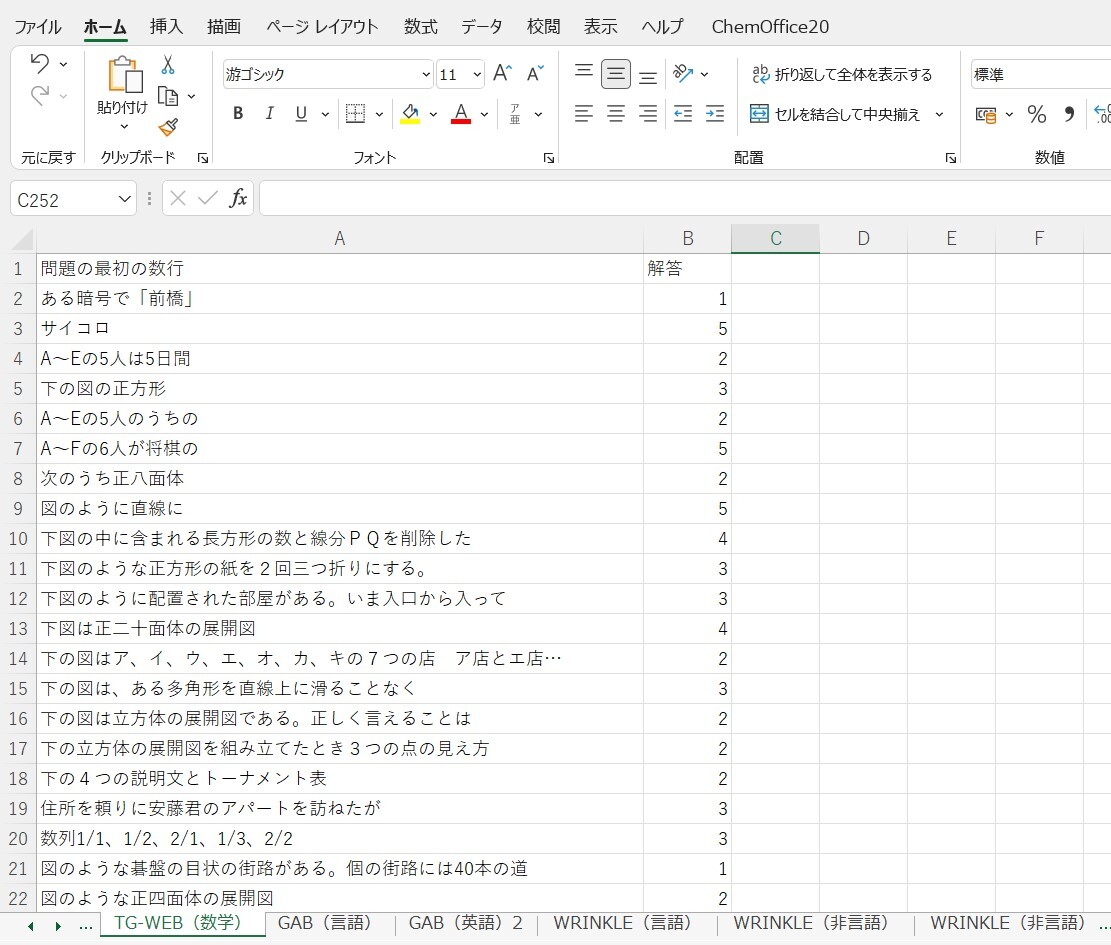This screenshot has width=1111, height=945.
Task: Open the Name Box dropdown arrow
Action: [x=125, y=200]
